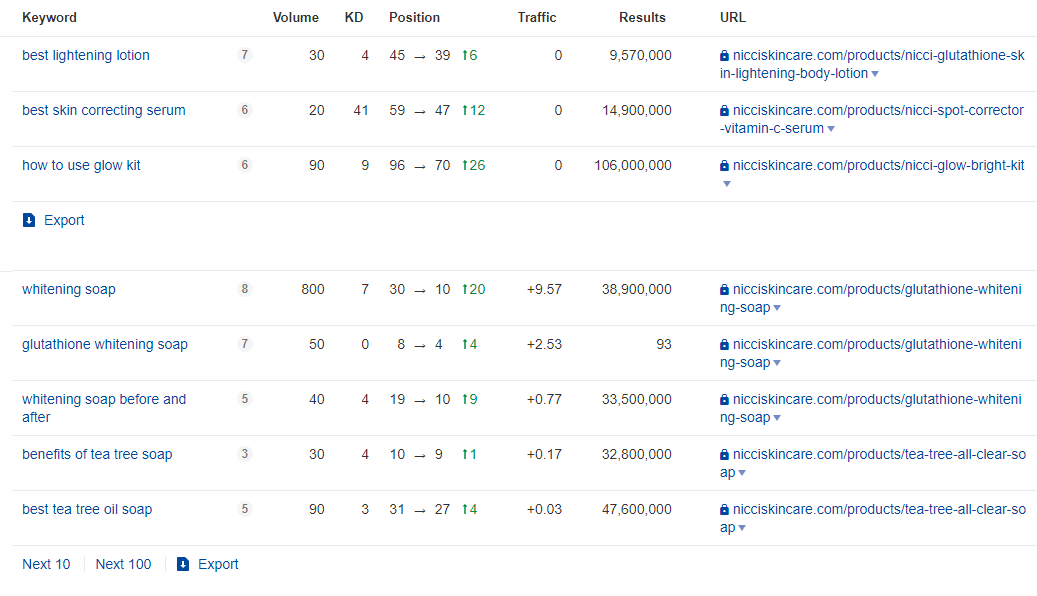Screen dimensions: 1037x596
Task: Expand URL dropdown in benefits of tea tree soap row
Action: (x=742, y=473)
